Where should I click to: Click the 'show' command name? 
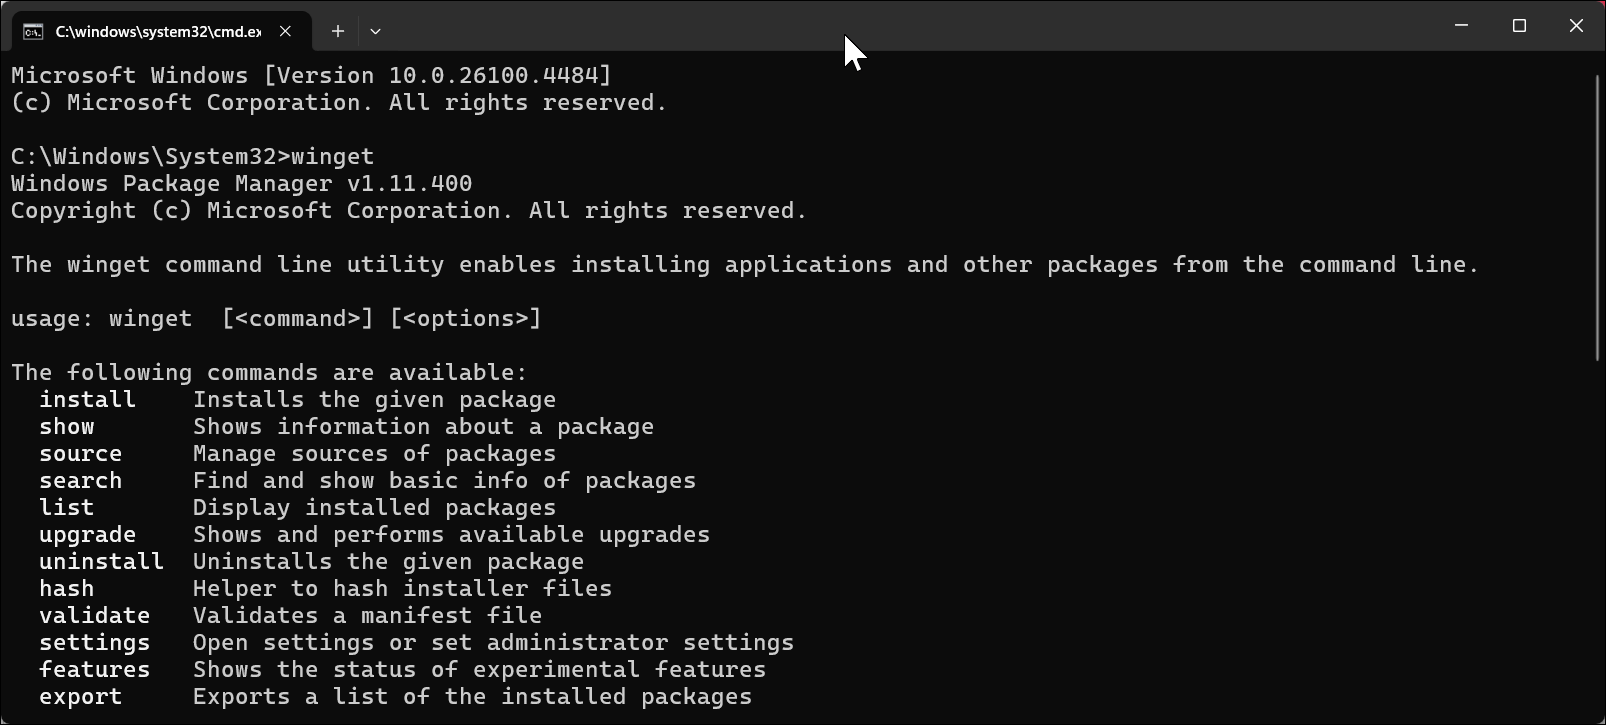67,427
